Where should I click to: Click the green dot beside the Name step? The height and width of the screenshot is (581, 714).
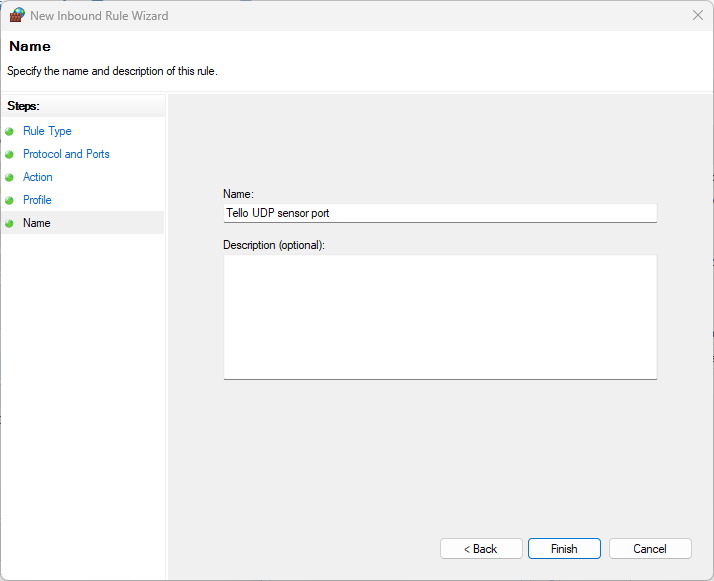point(10,223)
